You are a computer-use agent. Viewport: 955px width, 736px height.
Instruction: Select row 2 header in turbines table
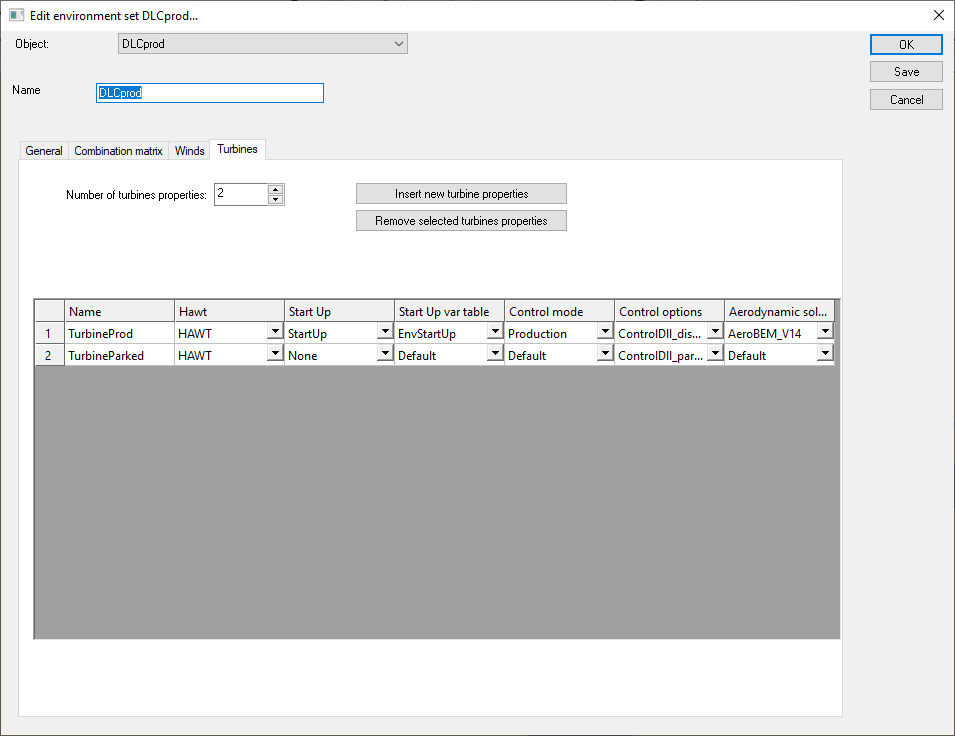(x=49, y=355)
